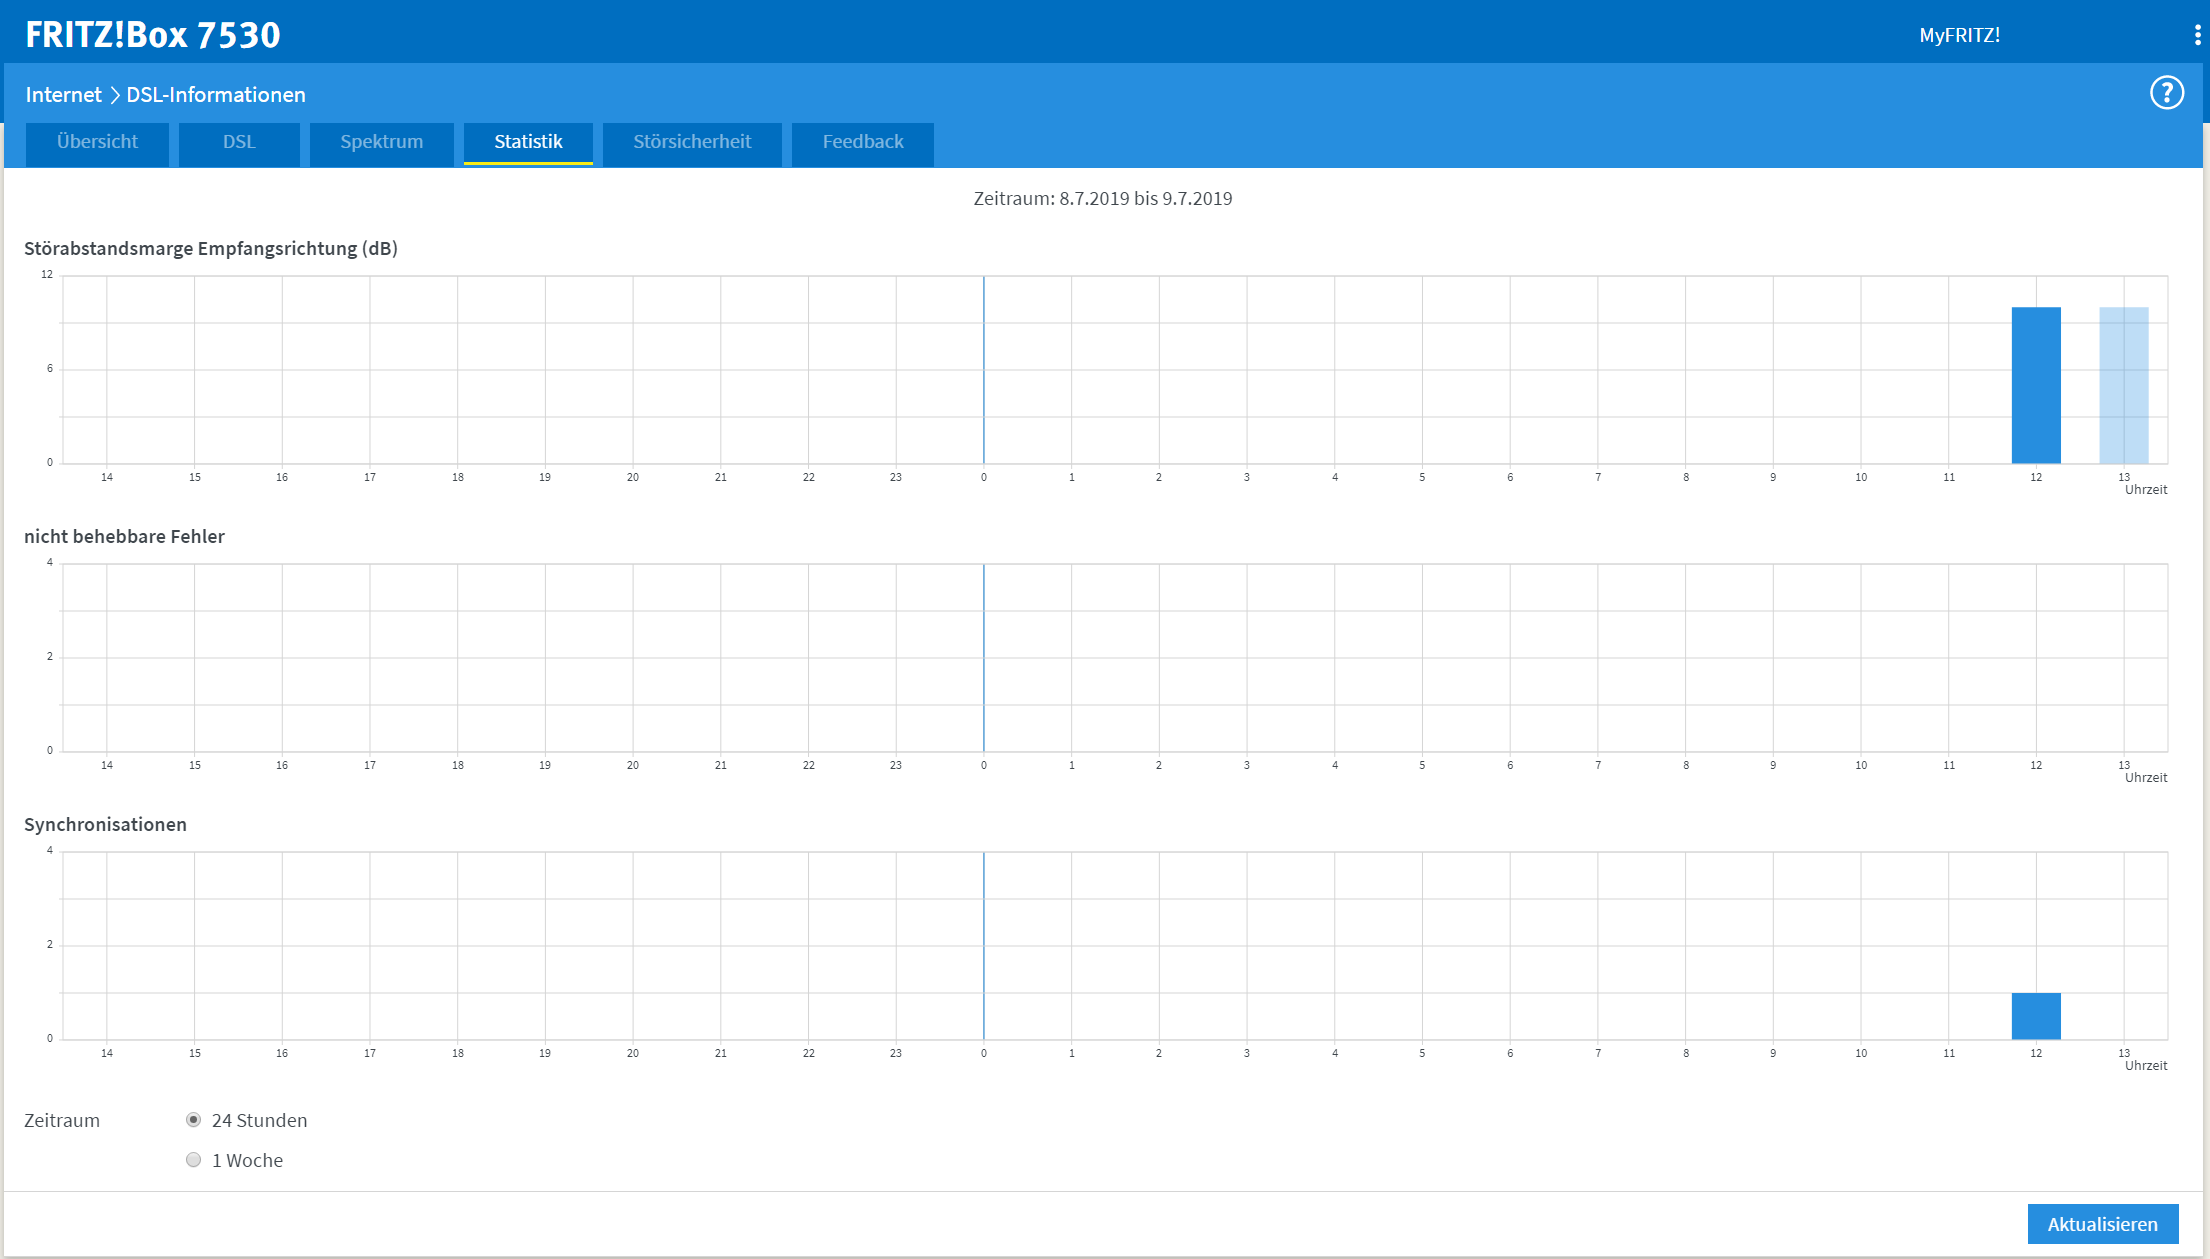Click the Internet breadcrumb link
The width and height of the screenshot is (2210, 1259).
click(63, 95)
